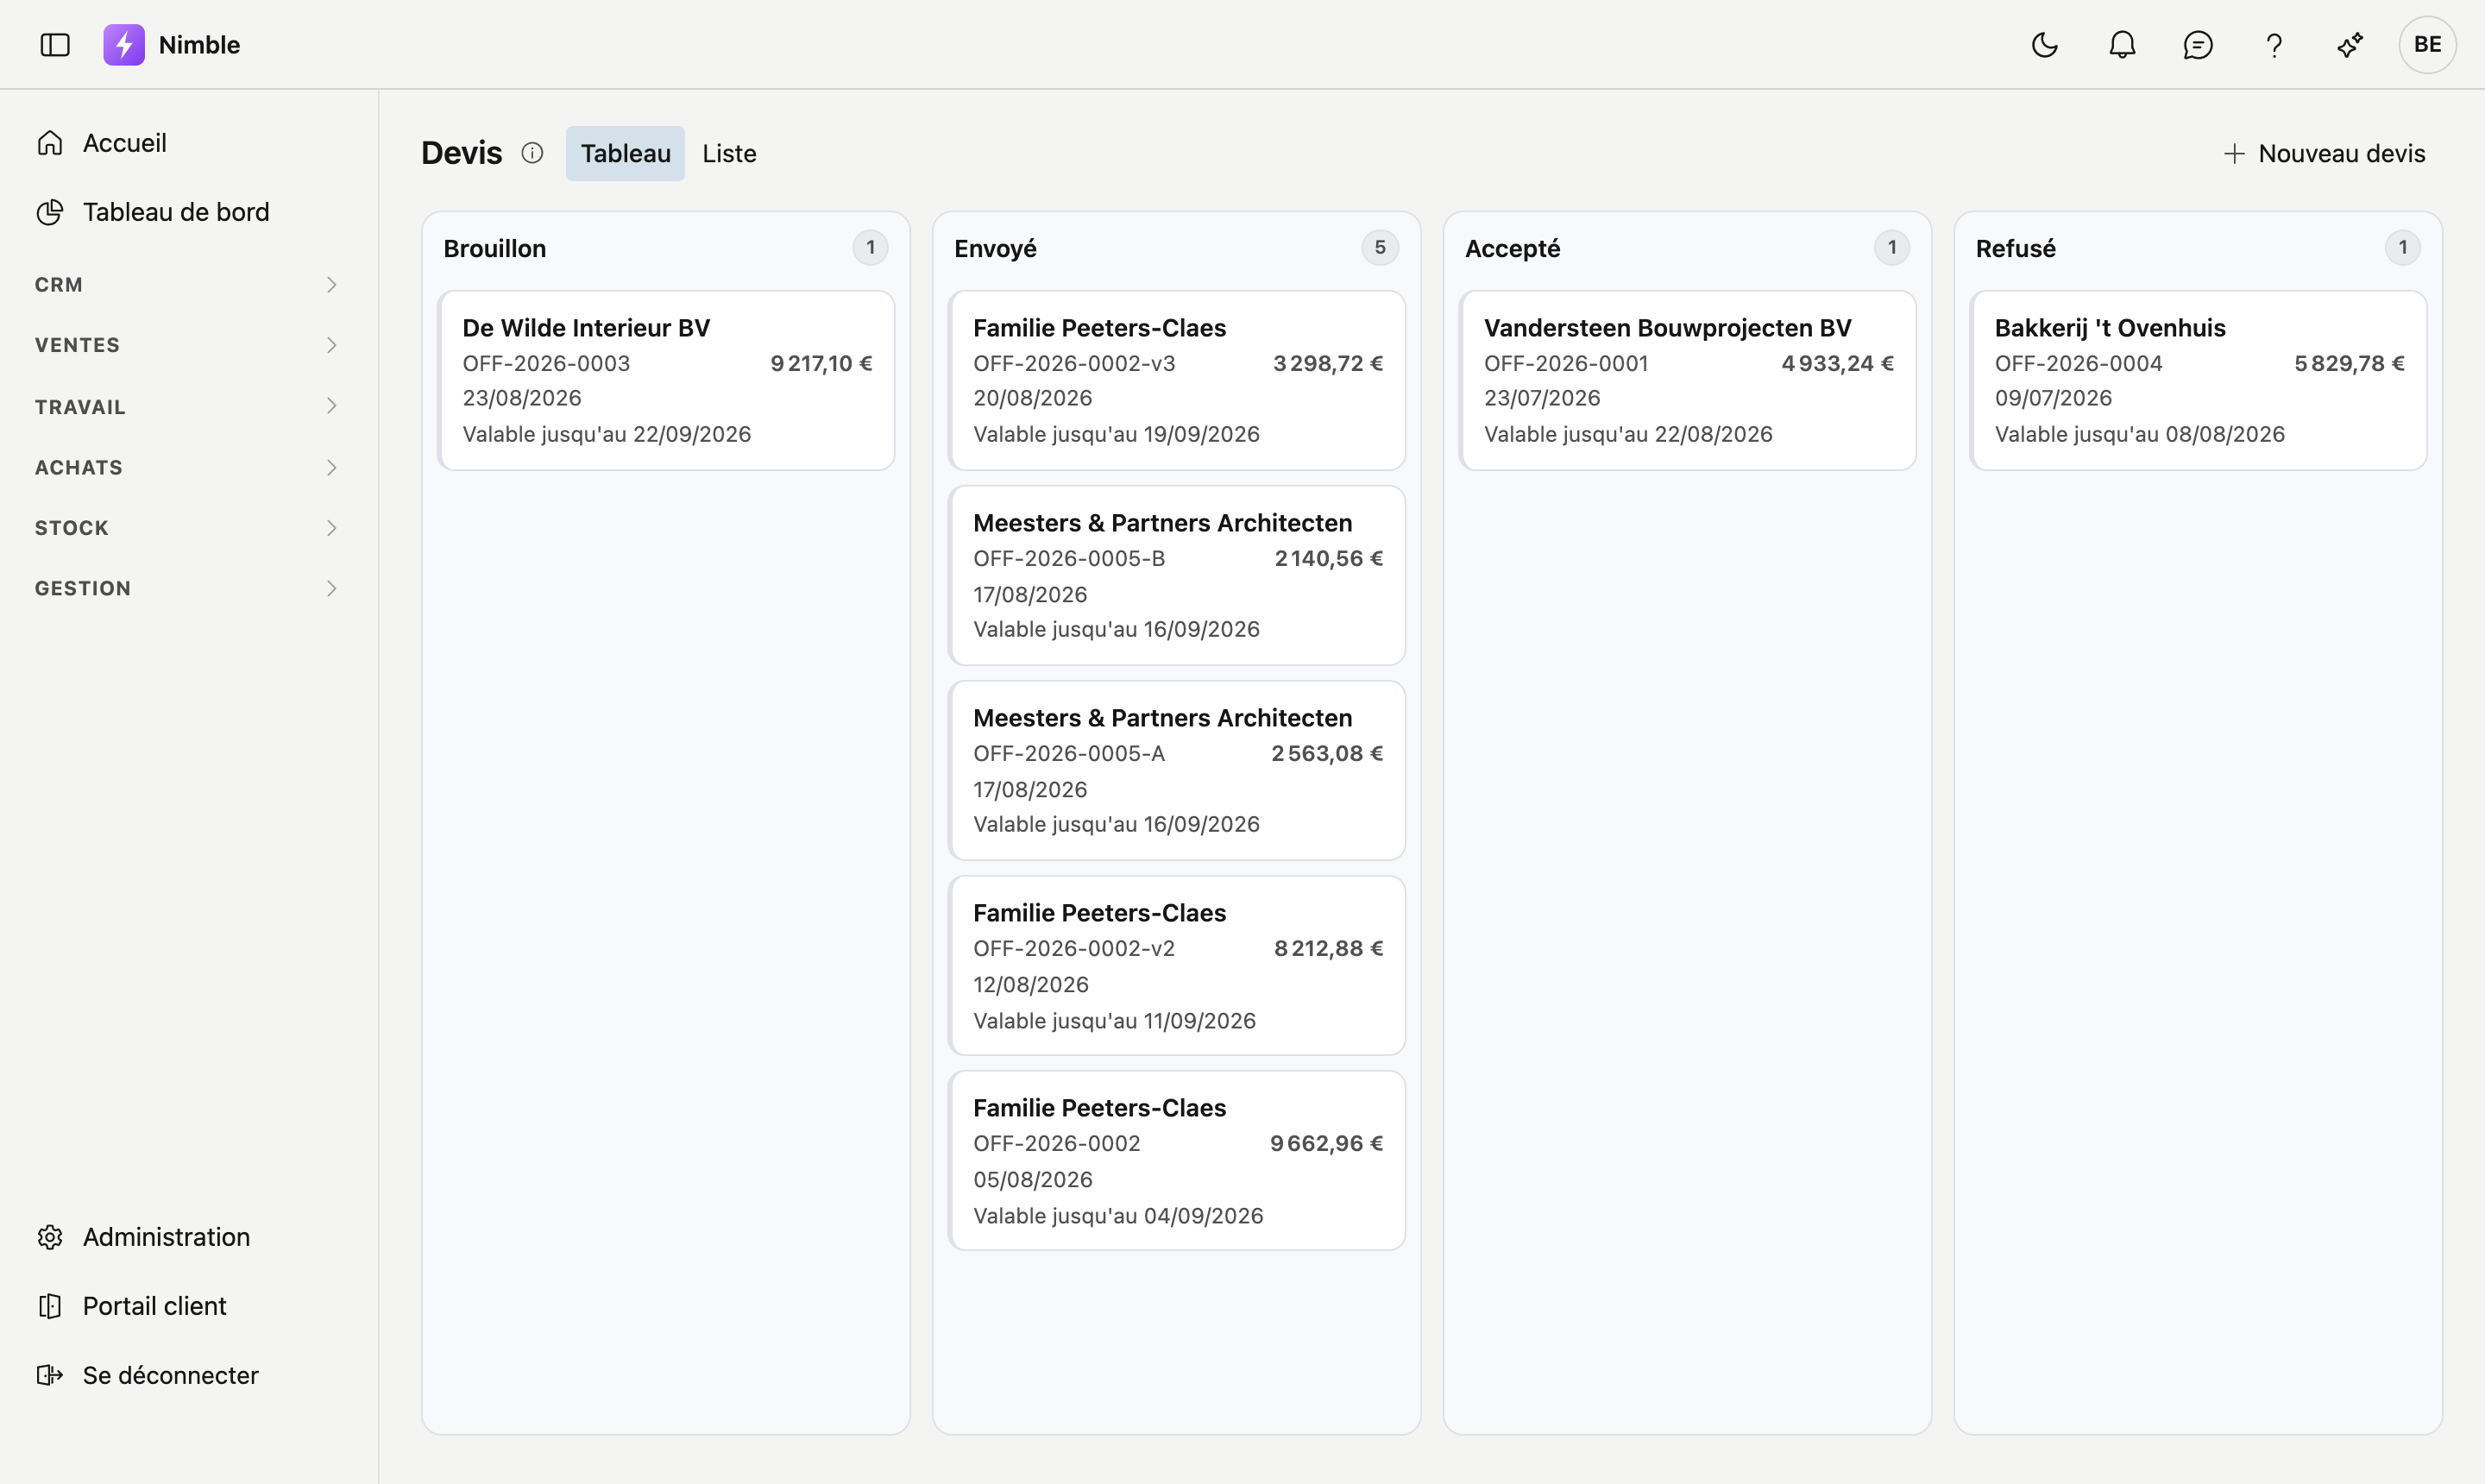
Task: Click the Administration gear icon
Action: click(x=50, y=1237)
